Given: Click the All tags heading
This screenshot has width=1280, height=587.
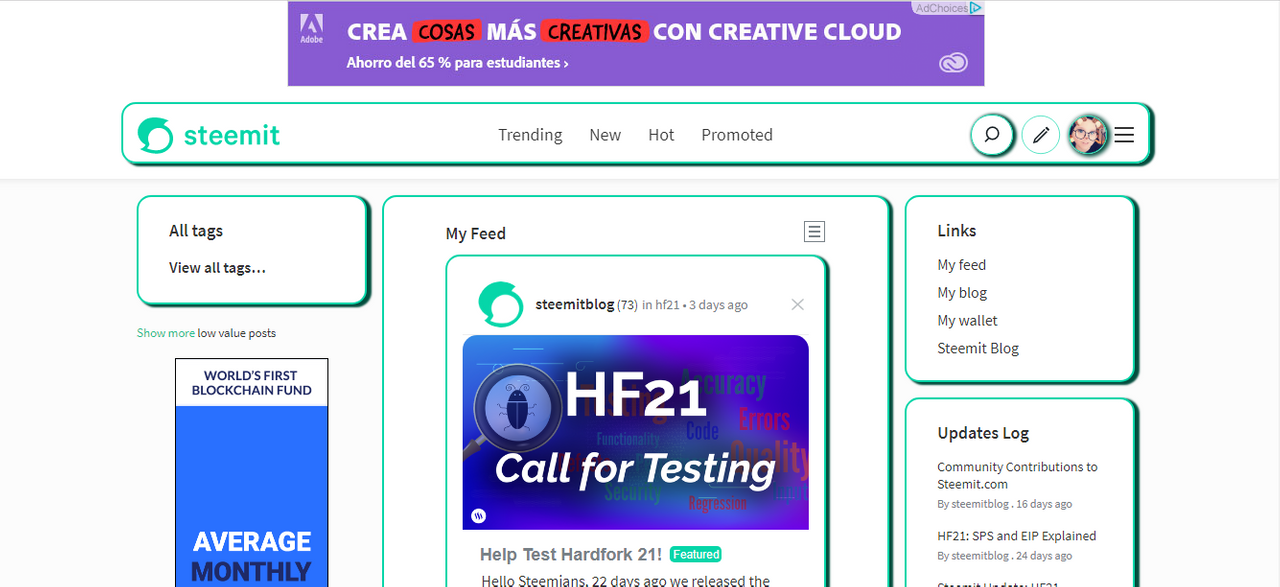Looking at the screenshot, I should point(196,231).
